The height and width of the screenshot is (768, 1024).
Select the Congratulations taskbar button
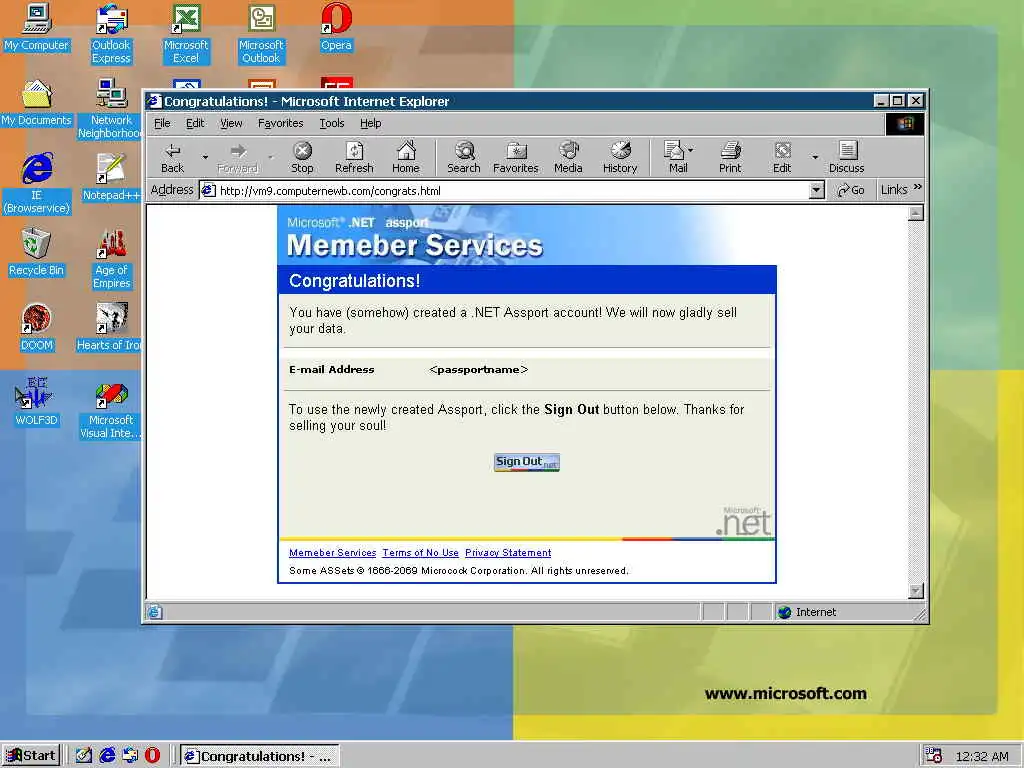click(x=259, y=756)
